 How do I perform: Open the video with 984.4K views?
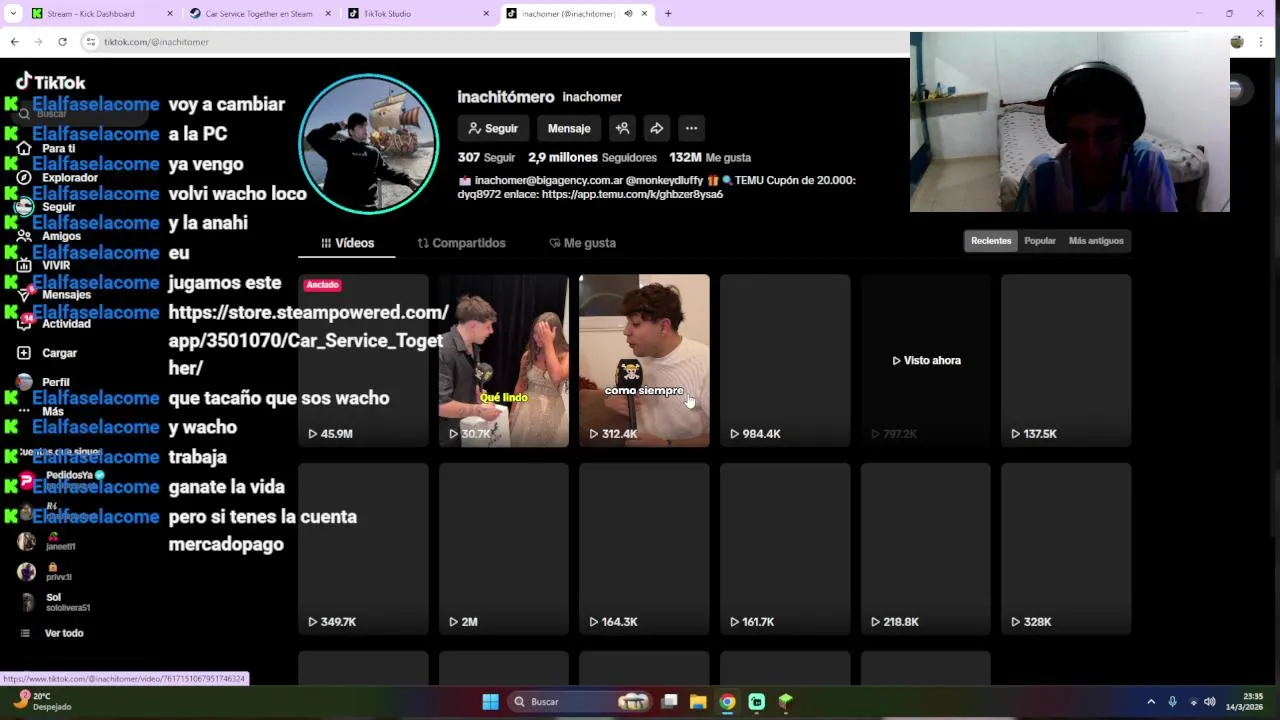click(x=785, y=360)
